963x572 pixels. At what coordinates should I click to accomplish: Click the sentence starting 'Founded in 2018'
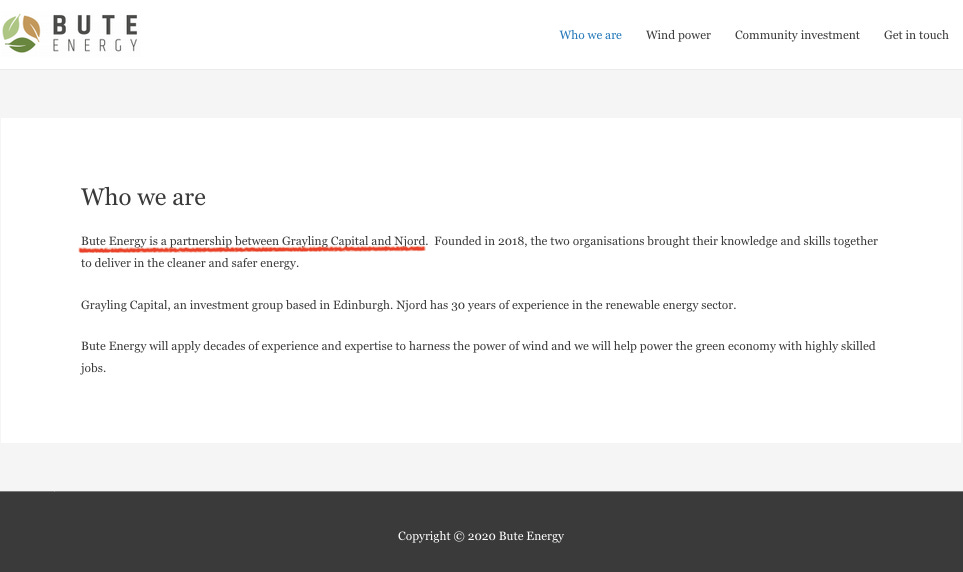(656, 241)
